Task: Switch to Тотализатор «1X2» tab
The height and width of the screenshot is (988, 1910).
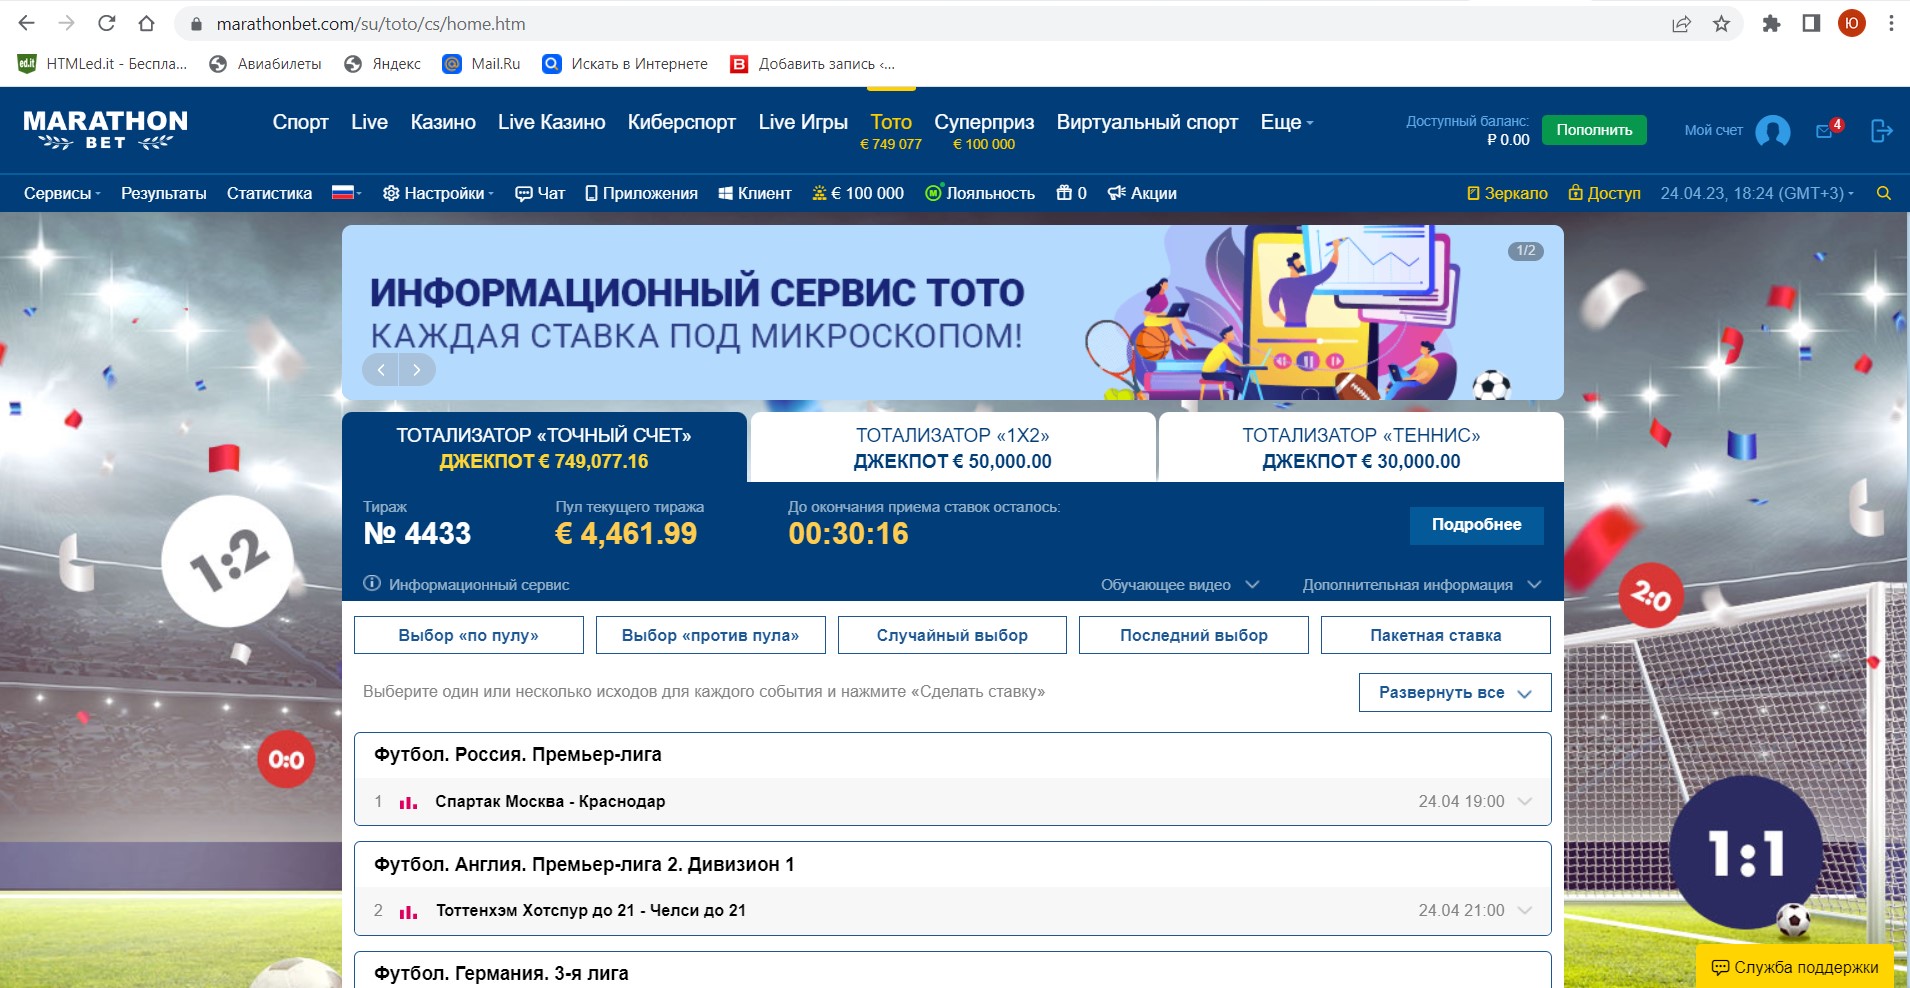Action: pos(952,448)
